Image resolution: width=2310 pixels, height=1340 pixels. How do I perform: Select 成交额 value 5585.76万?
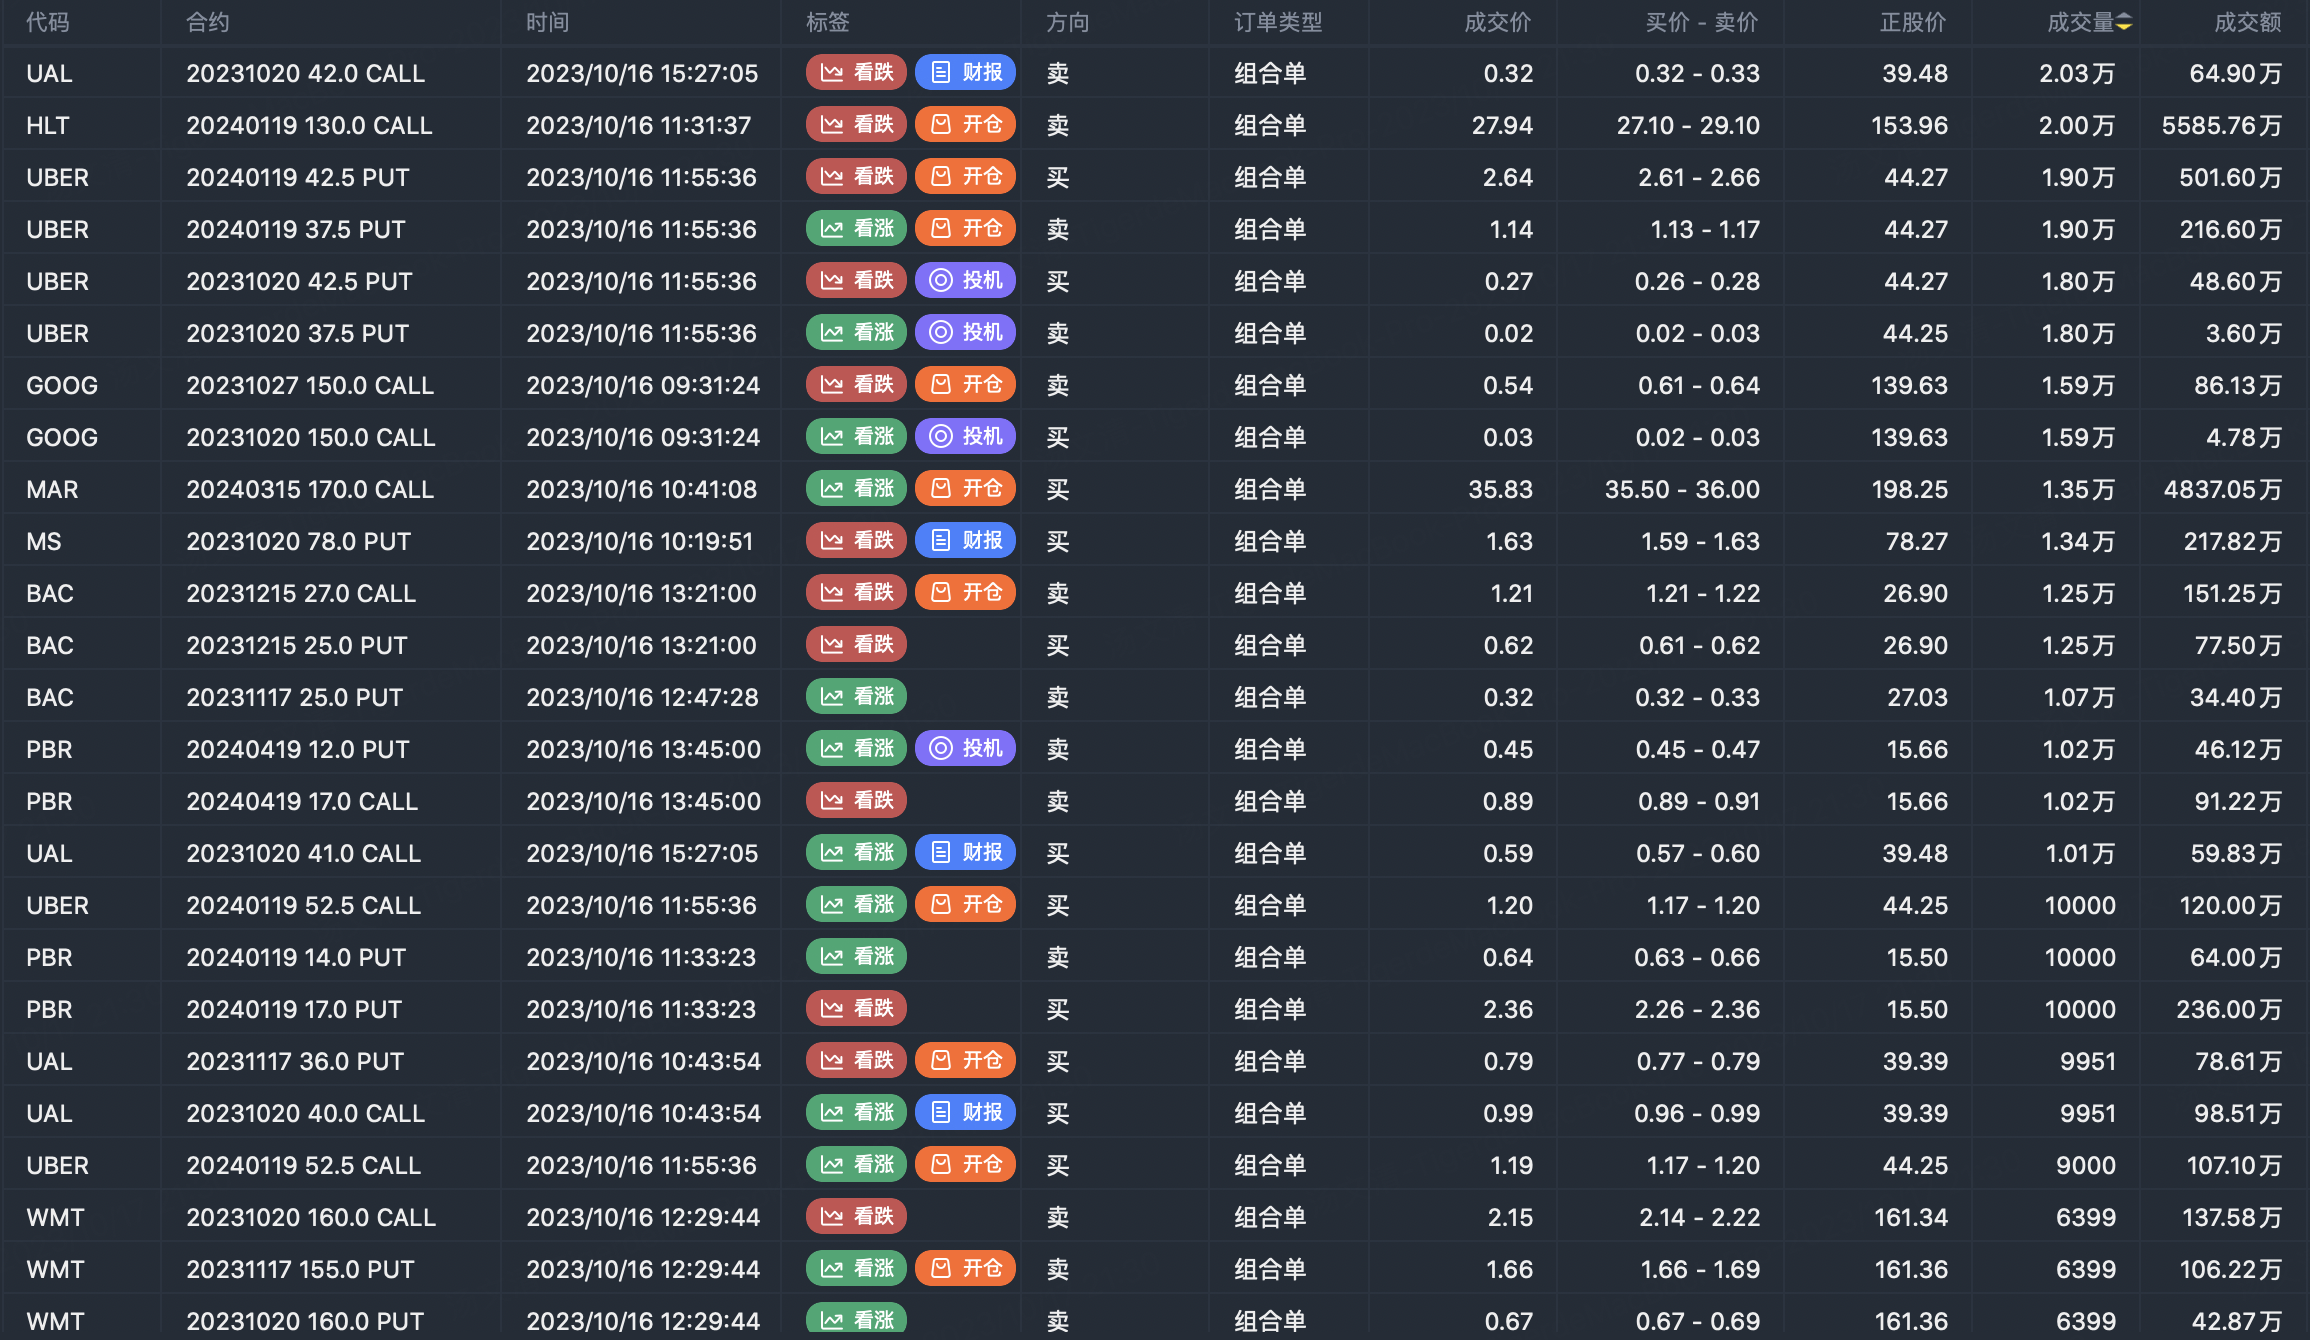pos(2222,125)
